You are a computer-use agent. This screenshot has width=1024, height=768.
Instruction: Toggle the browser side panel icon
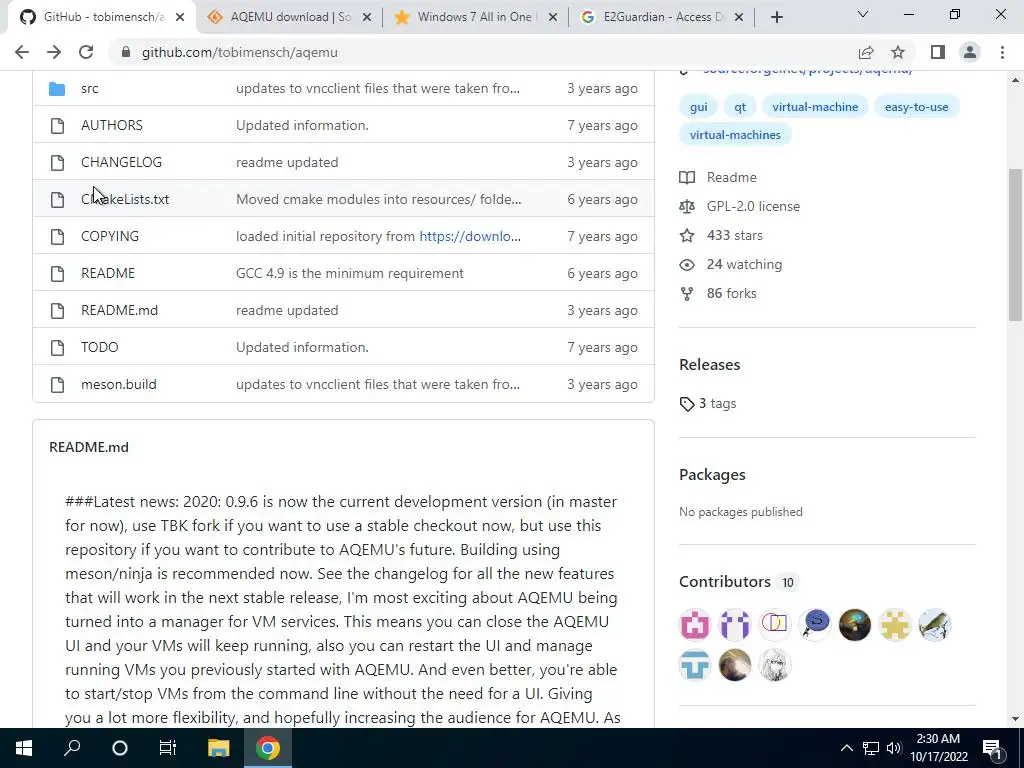(938, 52)
